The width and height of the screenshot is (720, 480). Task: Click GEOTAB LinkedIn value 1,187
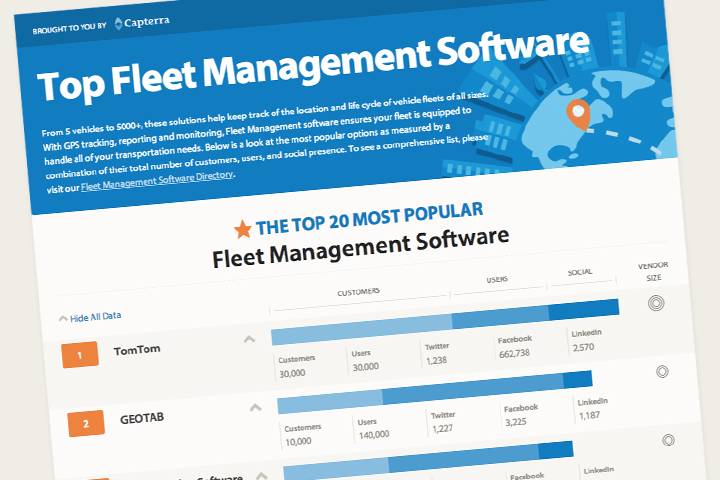589,416
